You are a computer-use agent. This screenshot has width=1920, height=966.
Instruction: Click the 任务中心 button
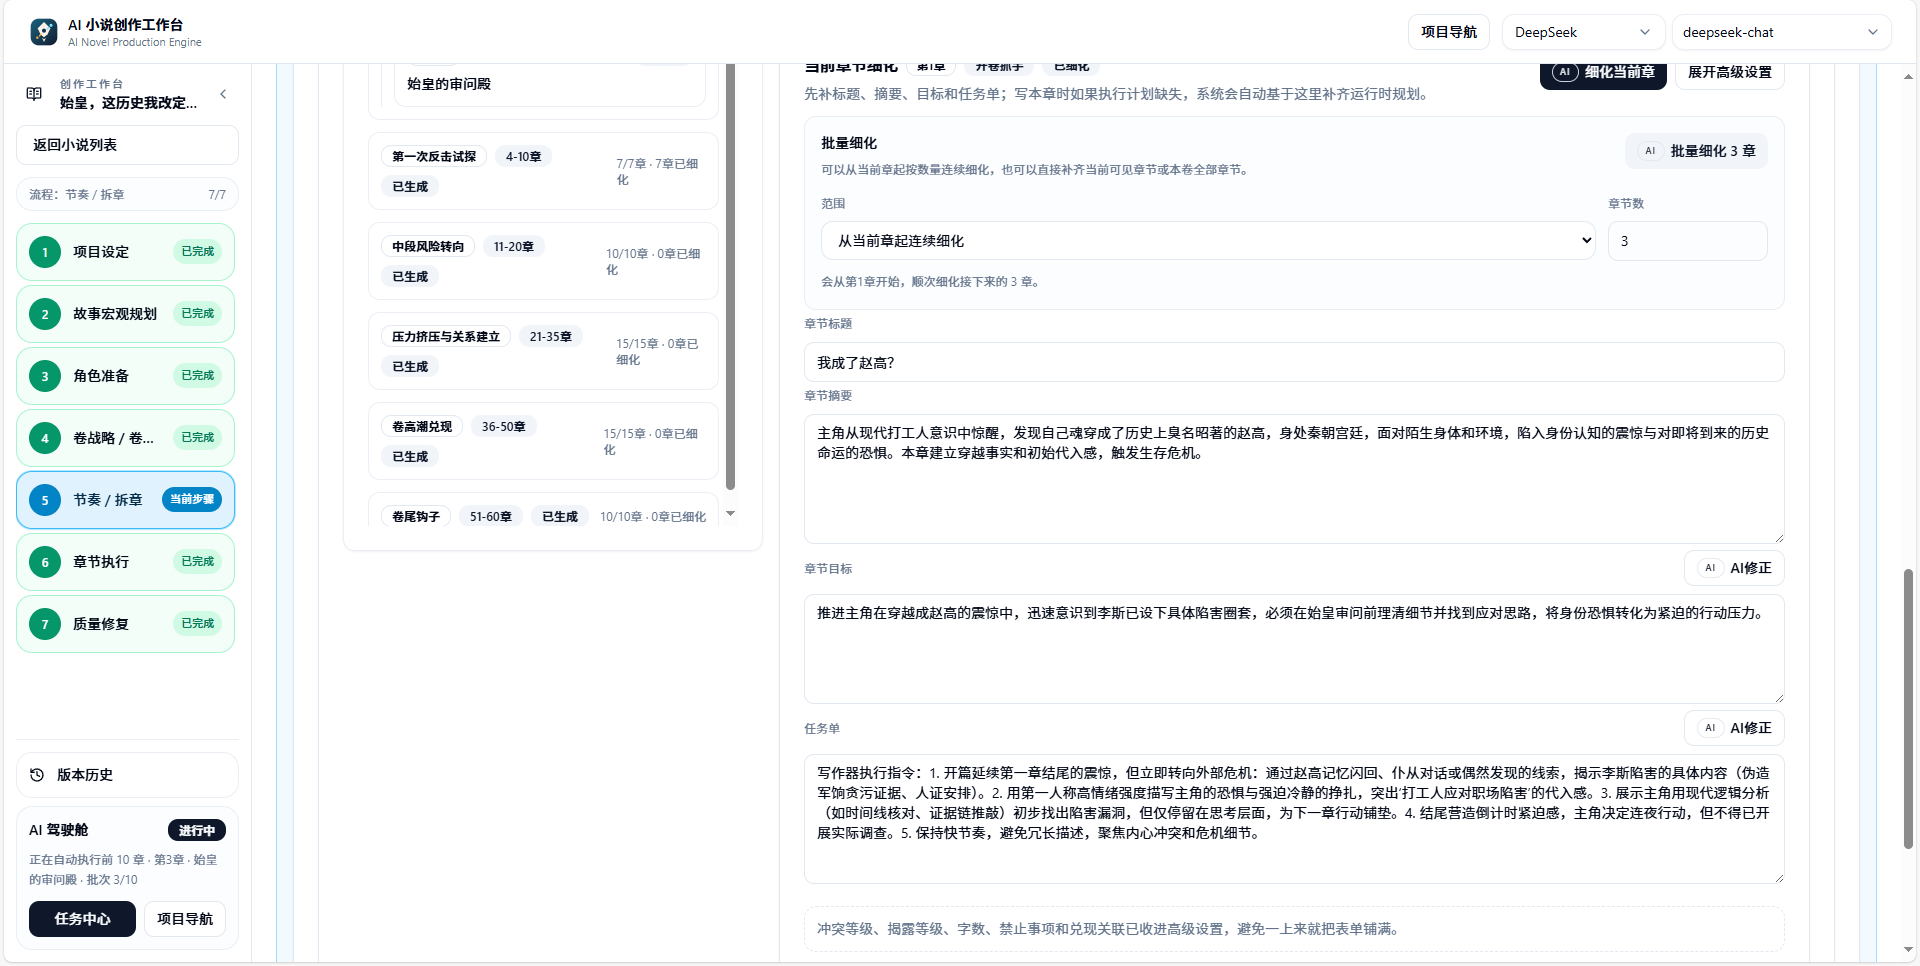82,918
